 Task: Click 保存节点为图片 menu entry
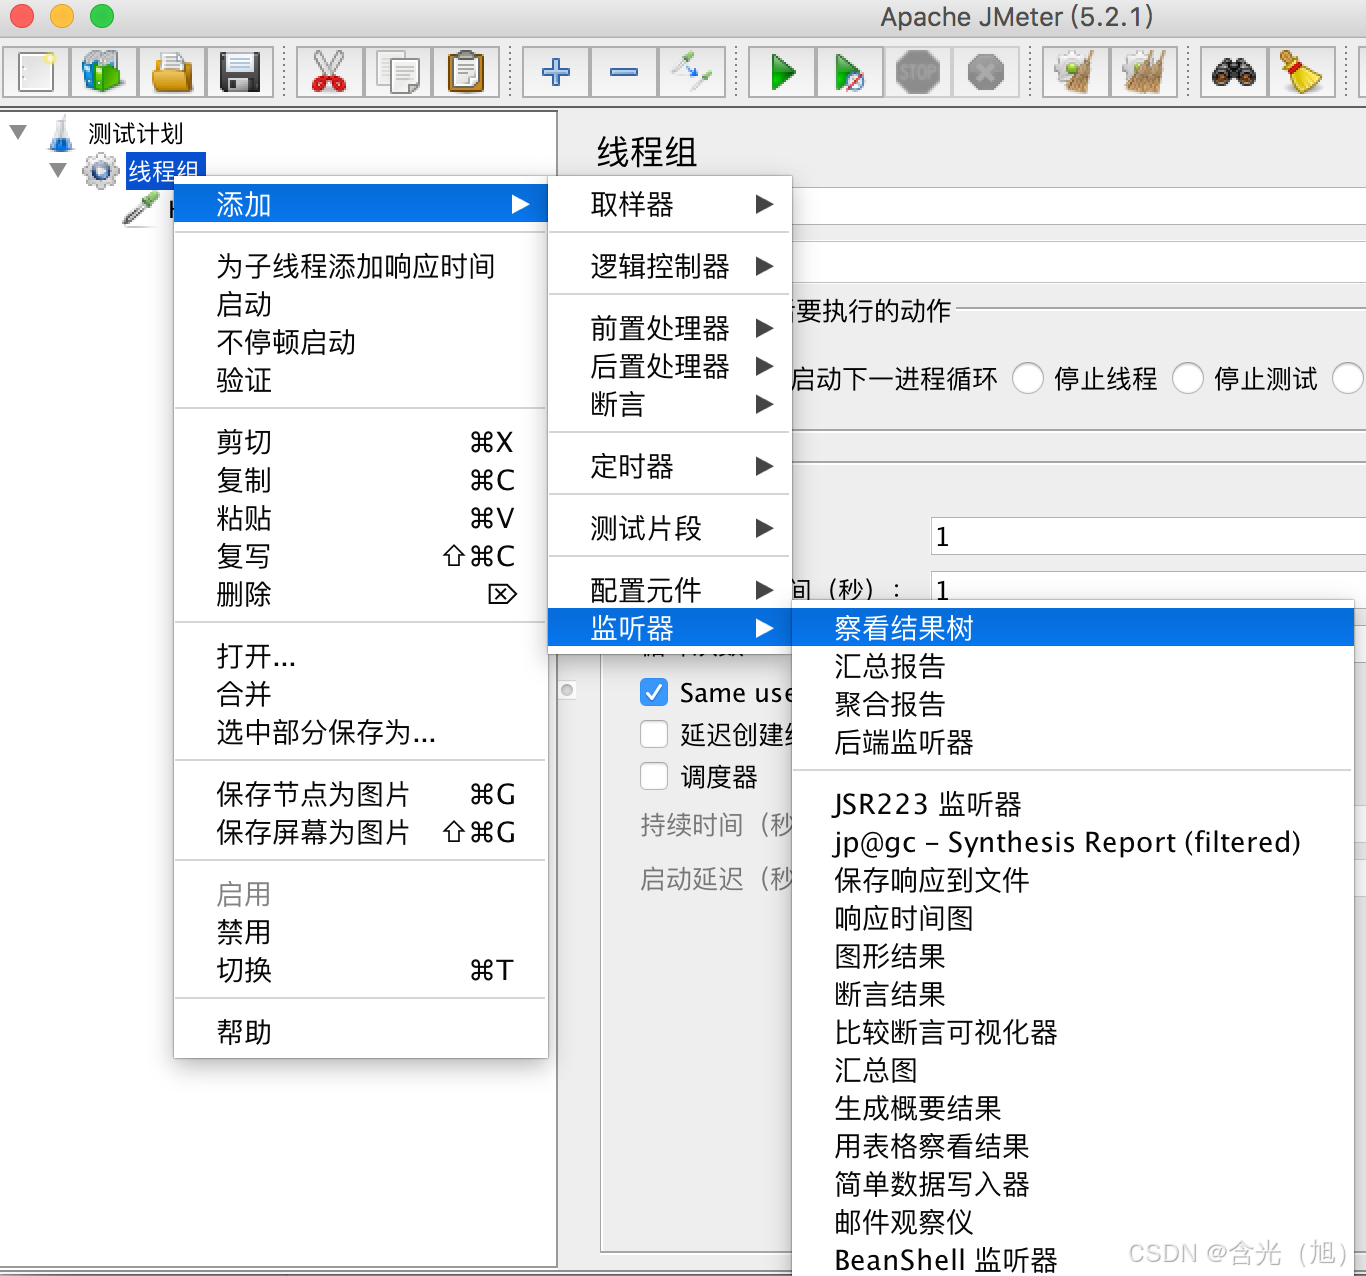(x=361, y=794)
